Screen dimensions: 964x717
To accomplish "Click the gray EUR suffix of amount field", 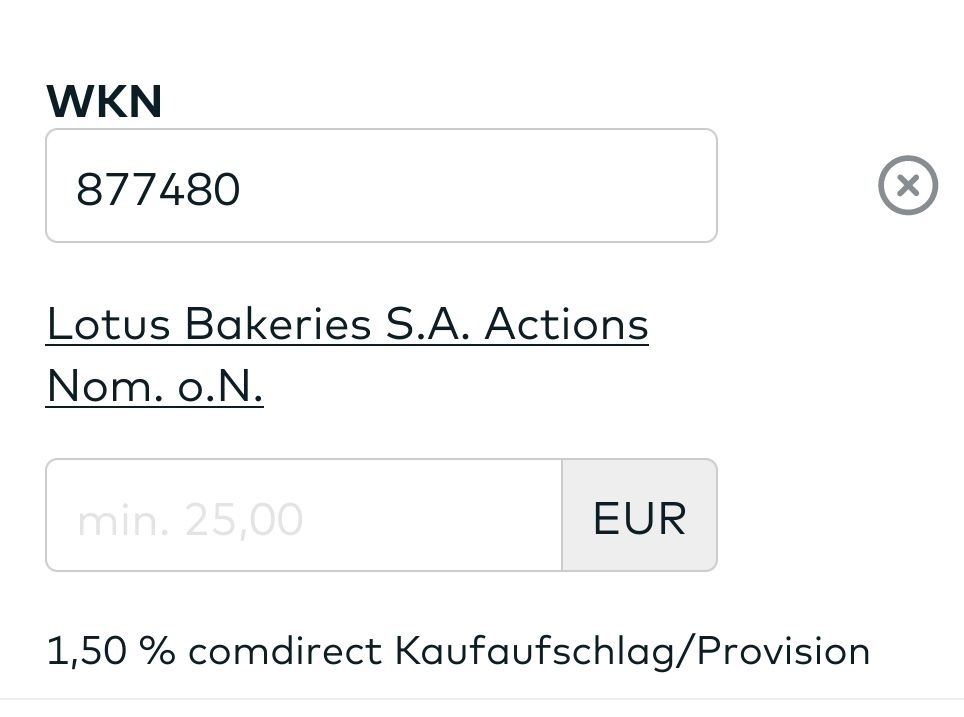I will [x=639, y=516].
